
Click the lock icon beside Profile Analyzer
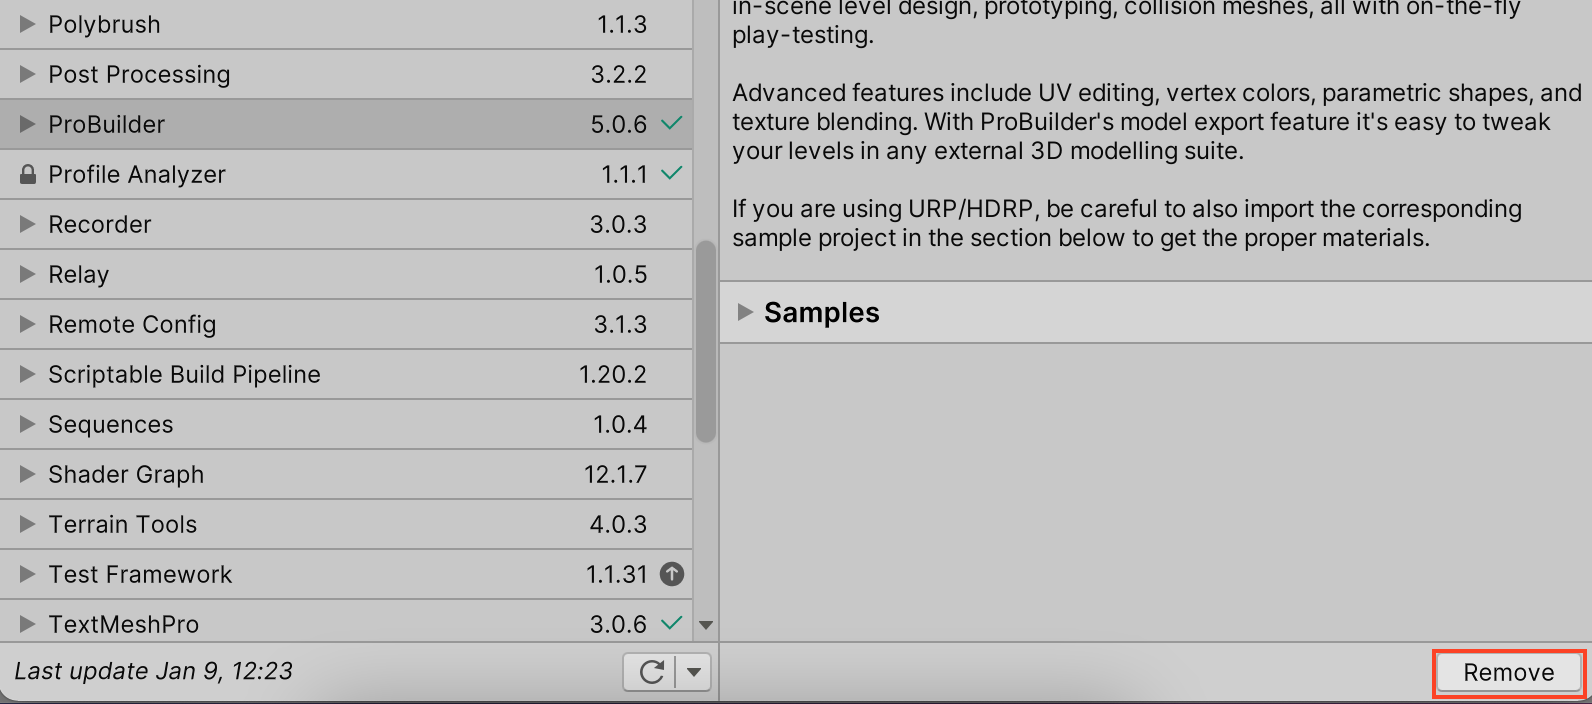(27, 174)
